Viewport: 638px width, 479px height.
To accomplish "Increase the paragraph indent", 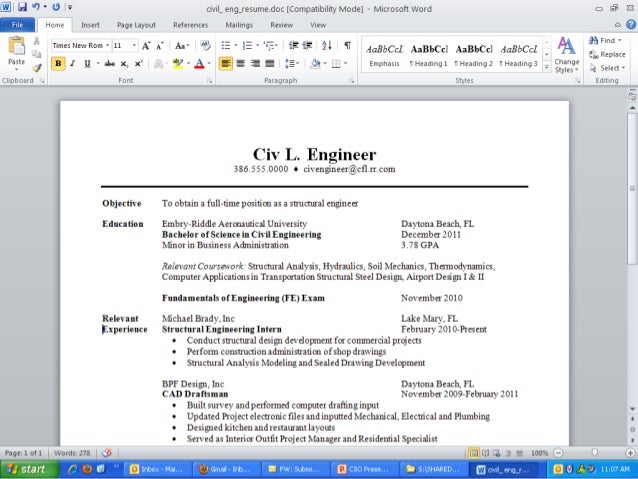I will (308, 45).
